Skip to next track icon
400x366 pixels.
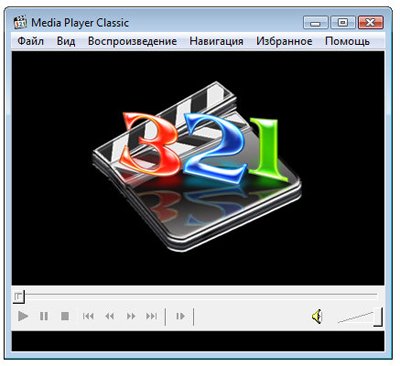click(x=152, y=316)
